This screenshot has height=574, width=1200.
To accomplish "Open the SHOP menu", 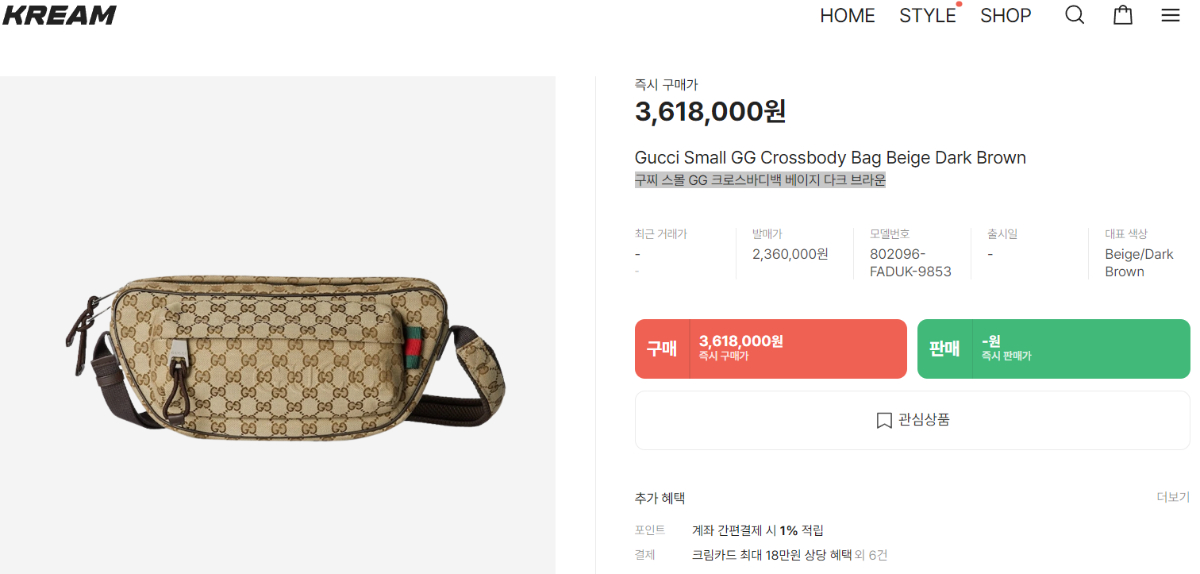I will (x=1005, y=16).
